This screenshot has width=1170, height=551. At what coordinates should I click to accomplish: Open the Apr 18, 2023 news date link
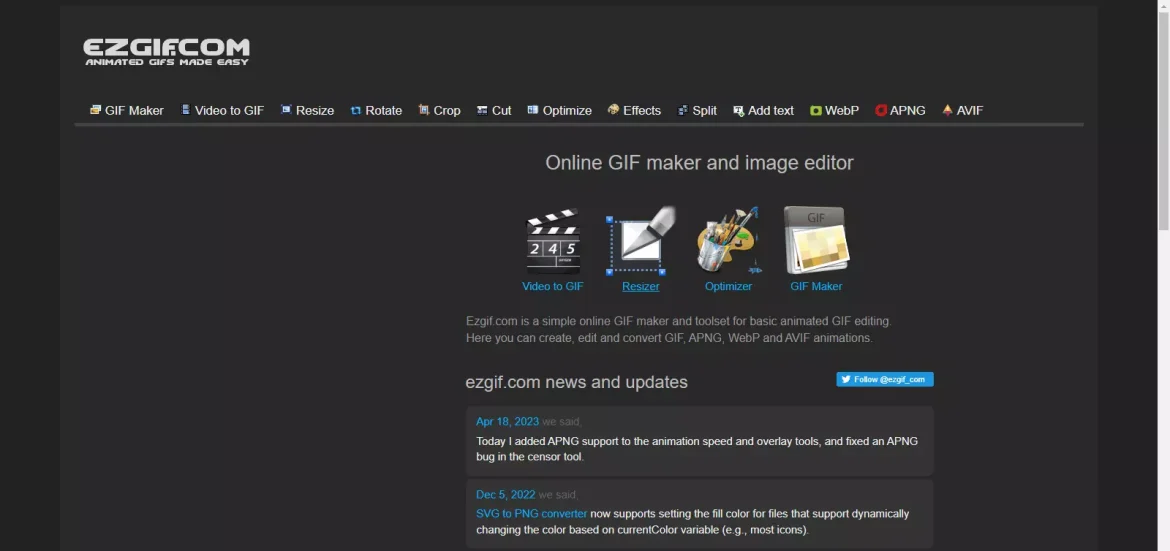click(507, 422)
